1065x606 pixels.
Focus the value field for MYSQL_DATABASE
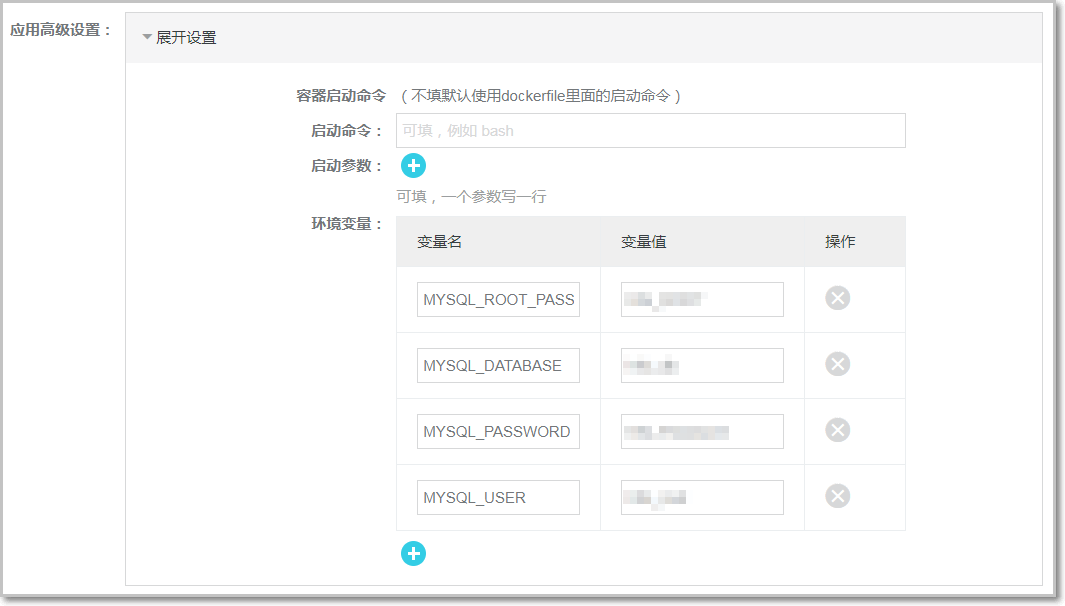(x=702, y=366)
